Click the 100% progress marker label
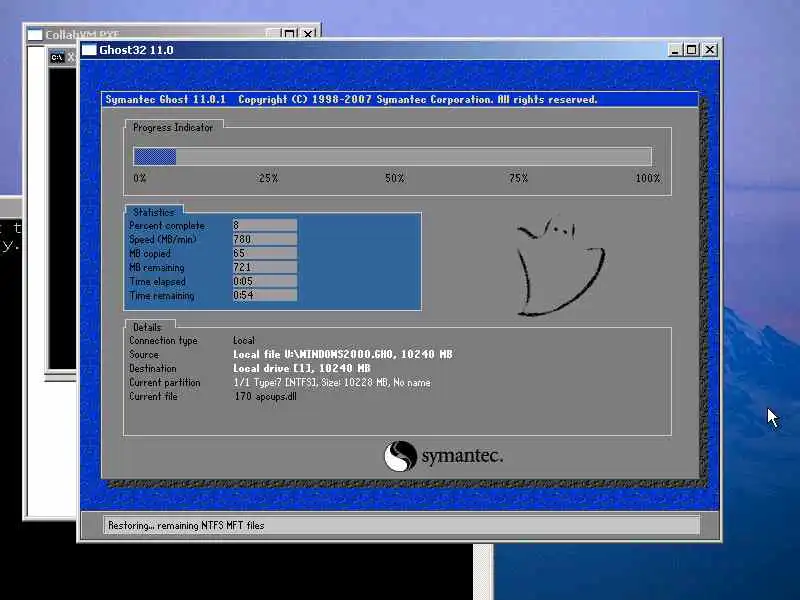This screenshot has width=800, height=600. tap(647, 178)
